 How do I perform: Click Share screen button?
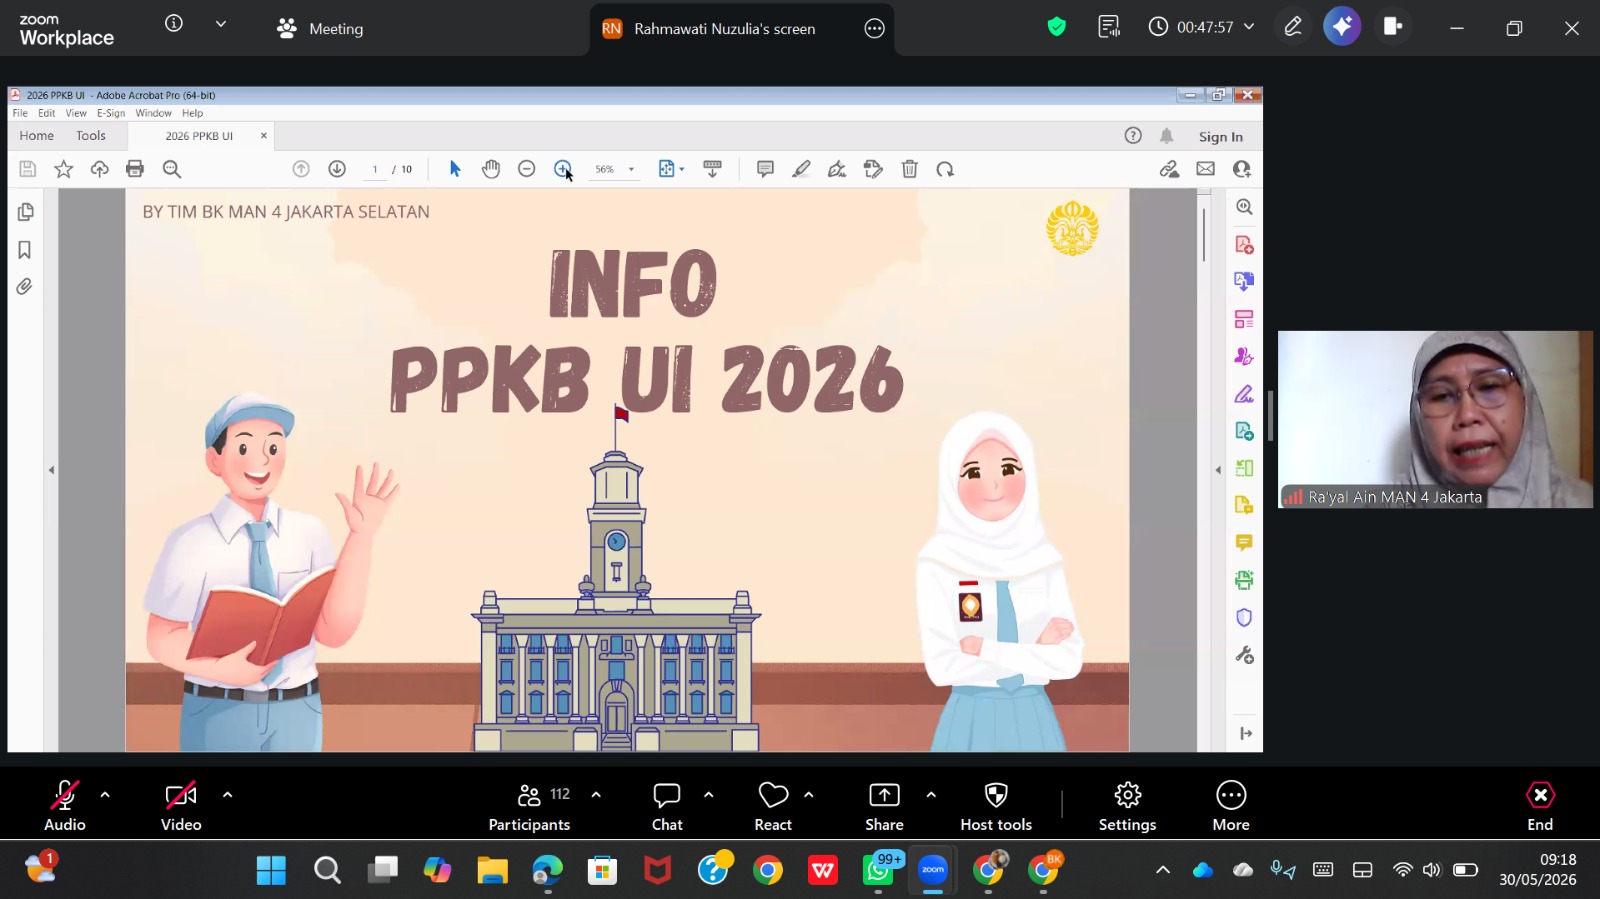click(884, 806)
